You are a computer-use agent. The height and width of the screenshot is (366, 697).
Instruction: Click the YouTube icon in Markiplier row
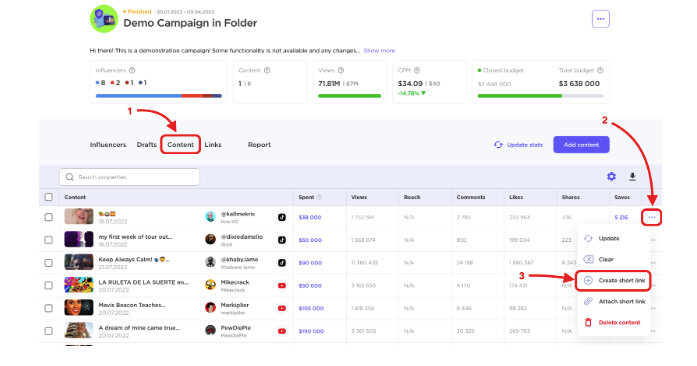click(282, 308)
